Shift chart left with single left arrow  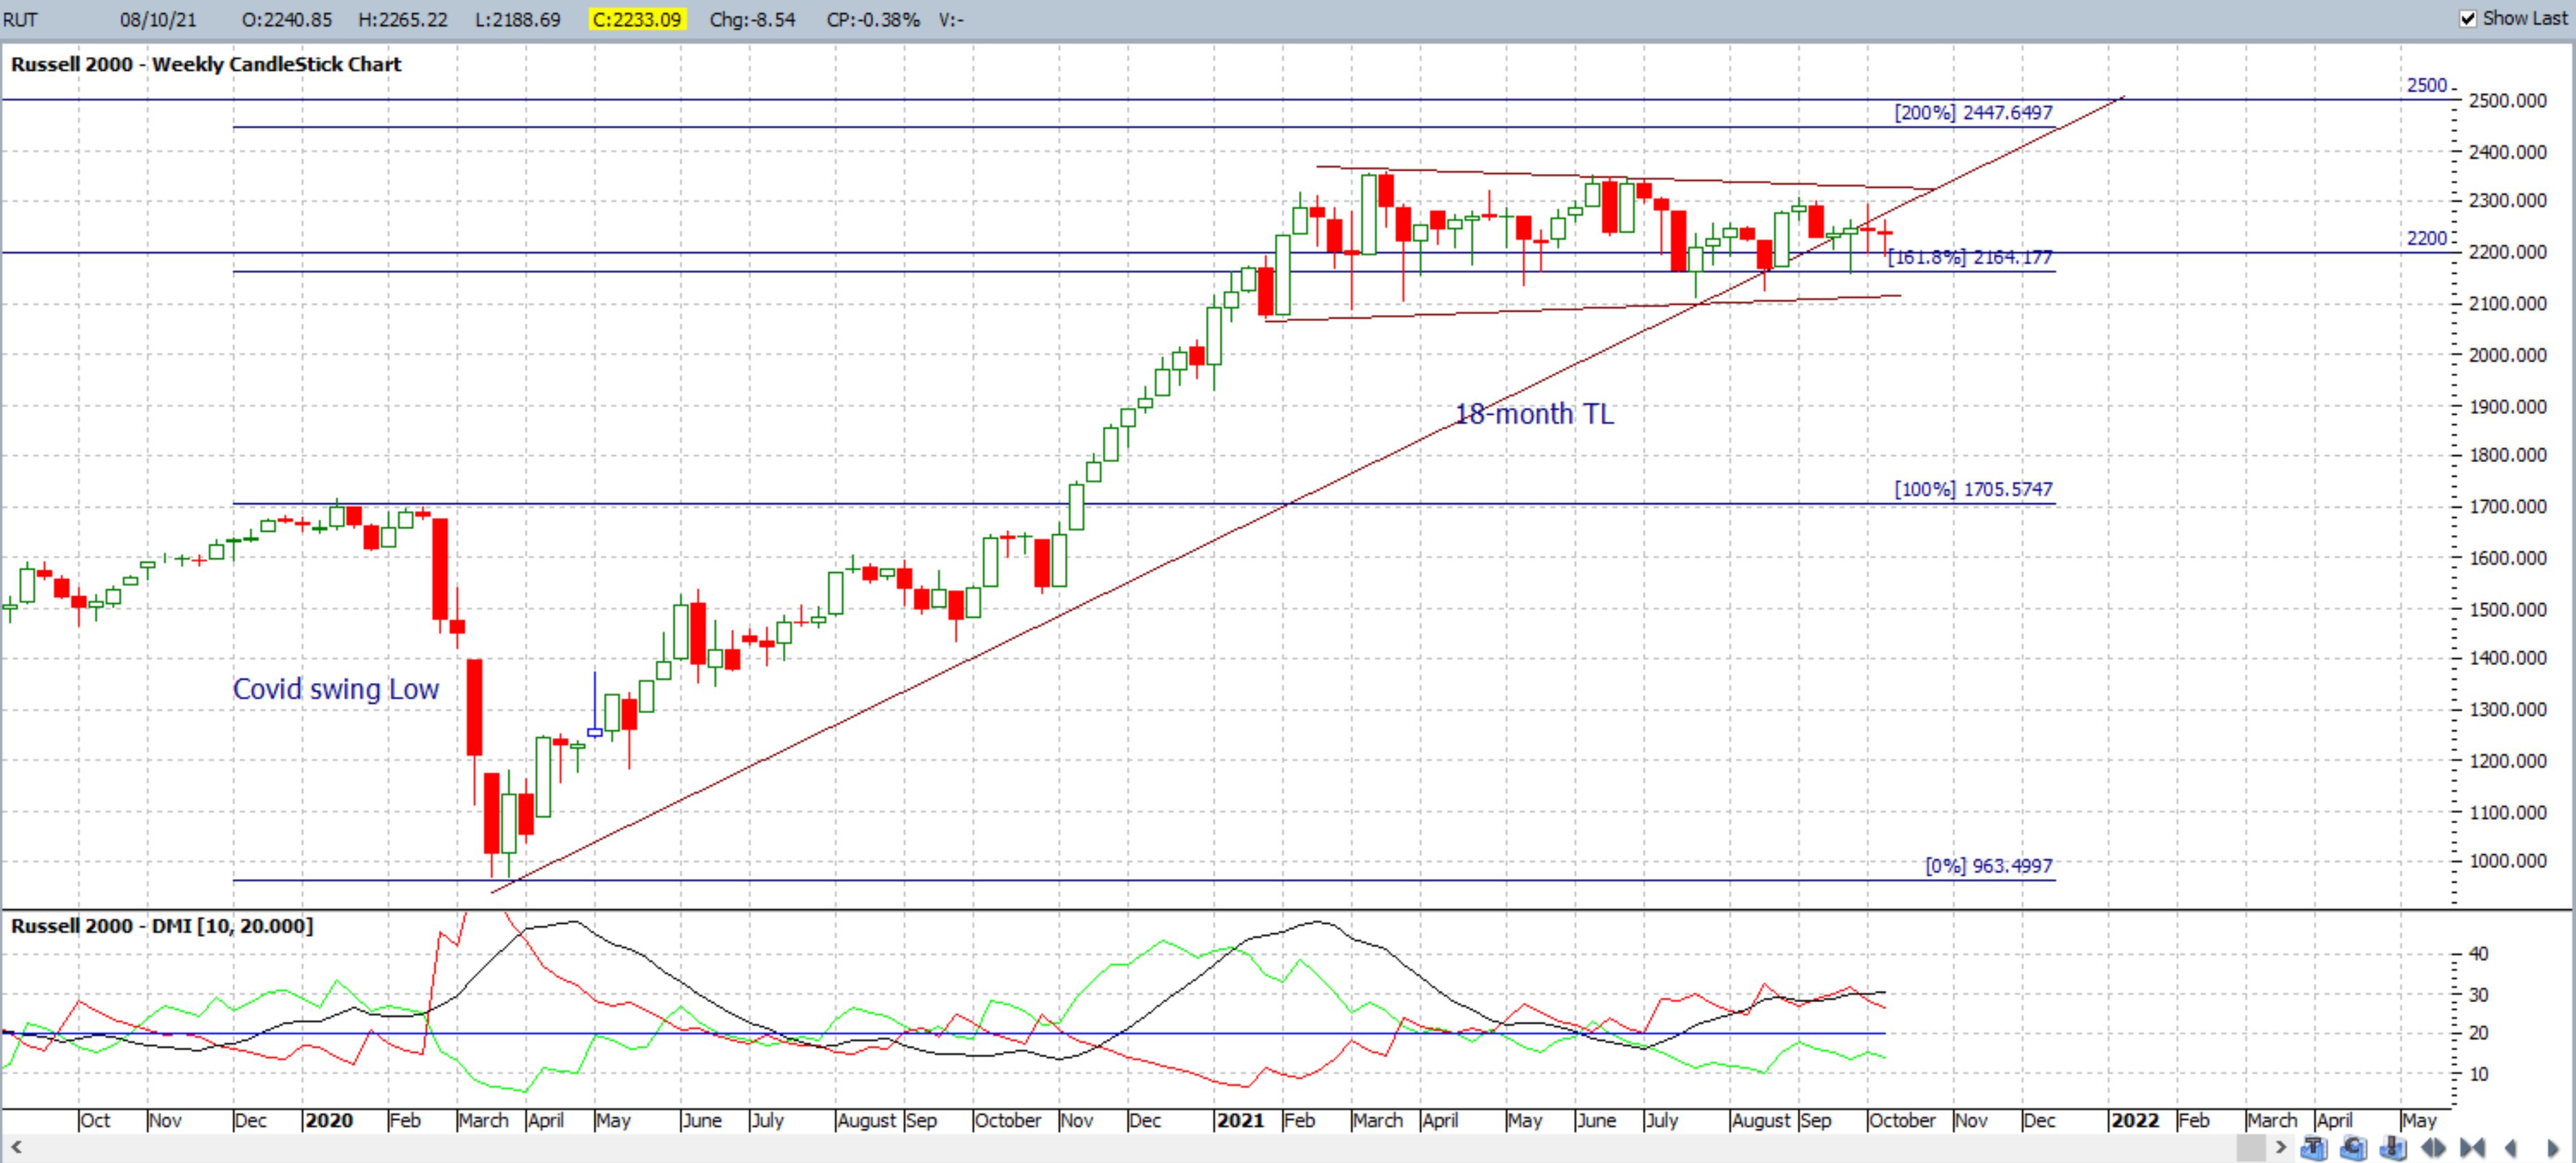pos(2510,1147)
